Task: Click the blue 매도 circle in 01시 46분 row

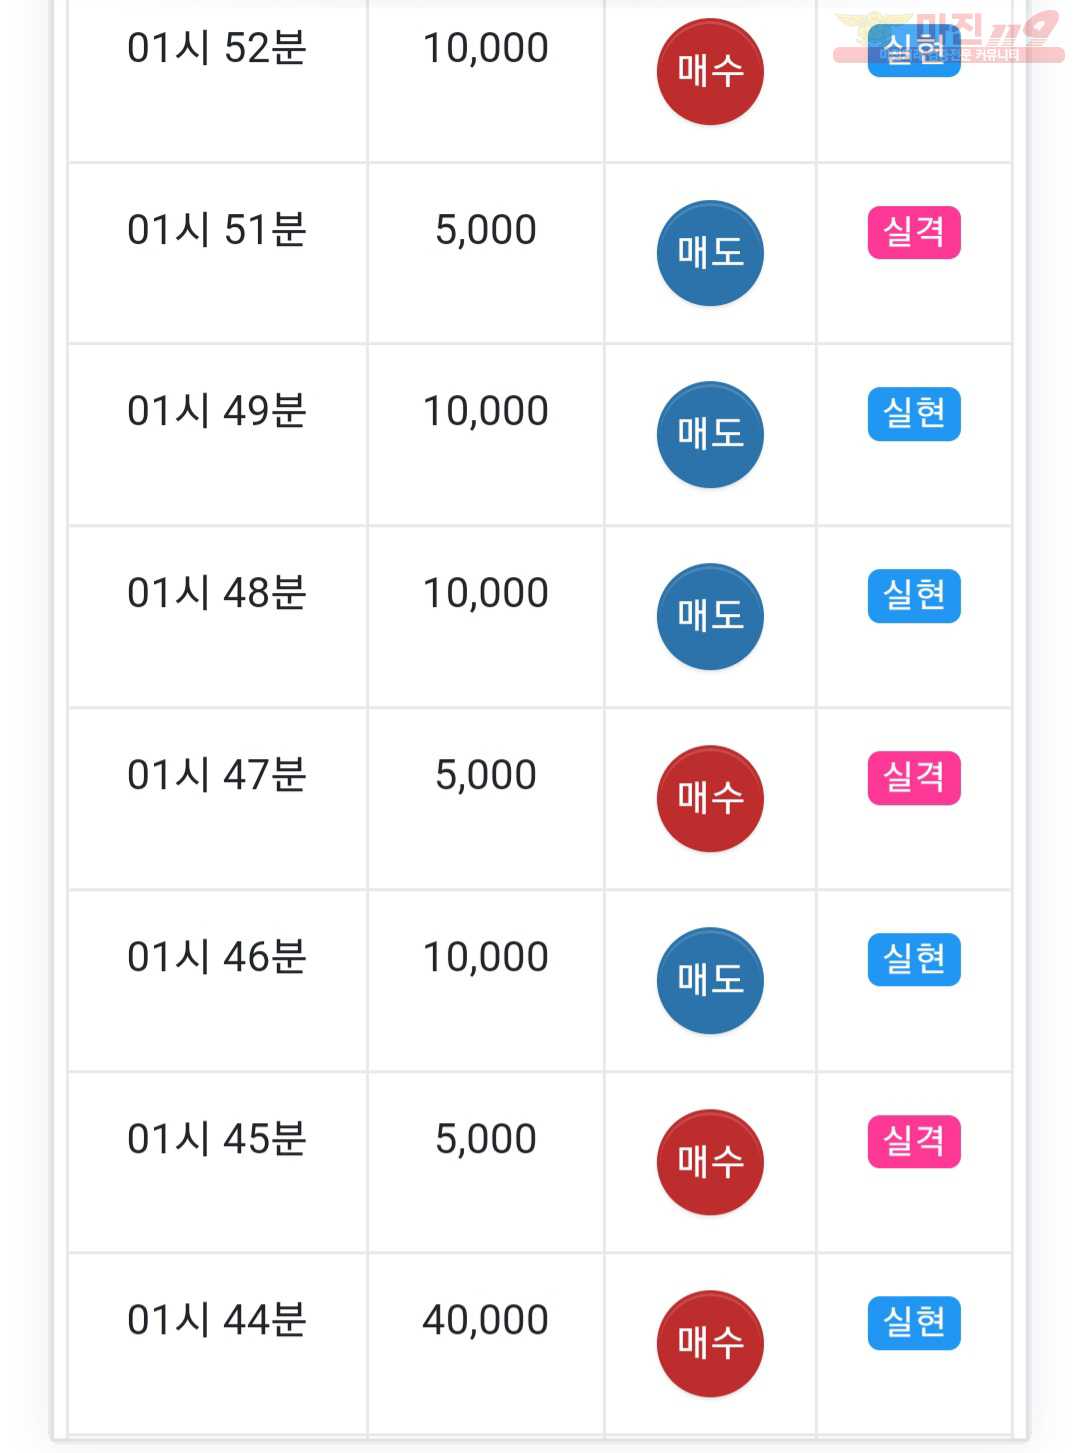Action: [x=710, y=980]
